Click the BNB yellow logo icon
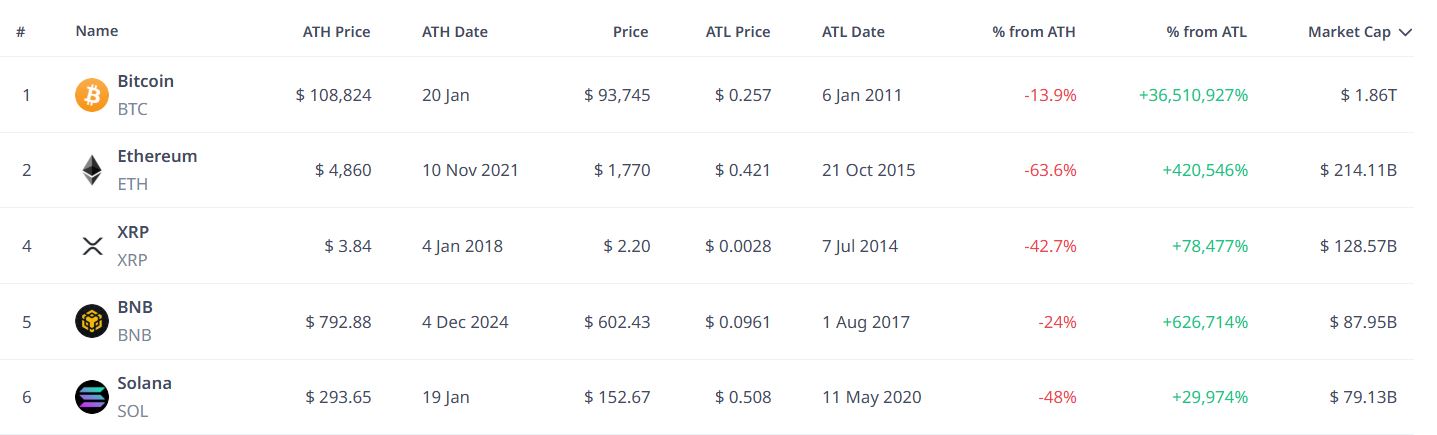1437x435 pixels. click(x=92, y=321)
